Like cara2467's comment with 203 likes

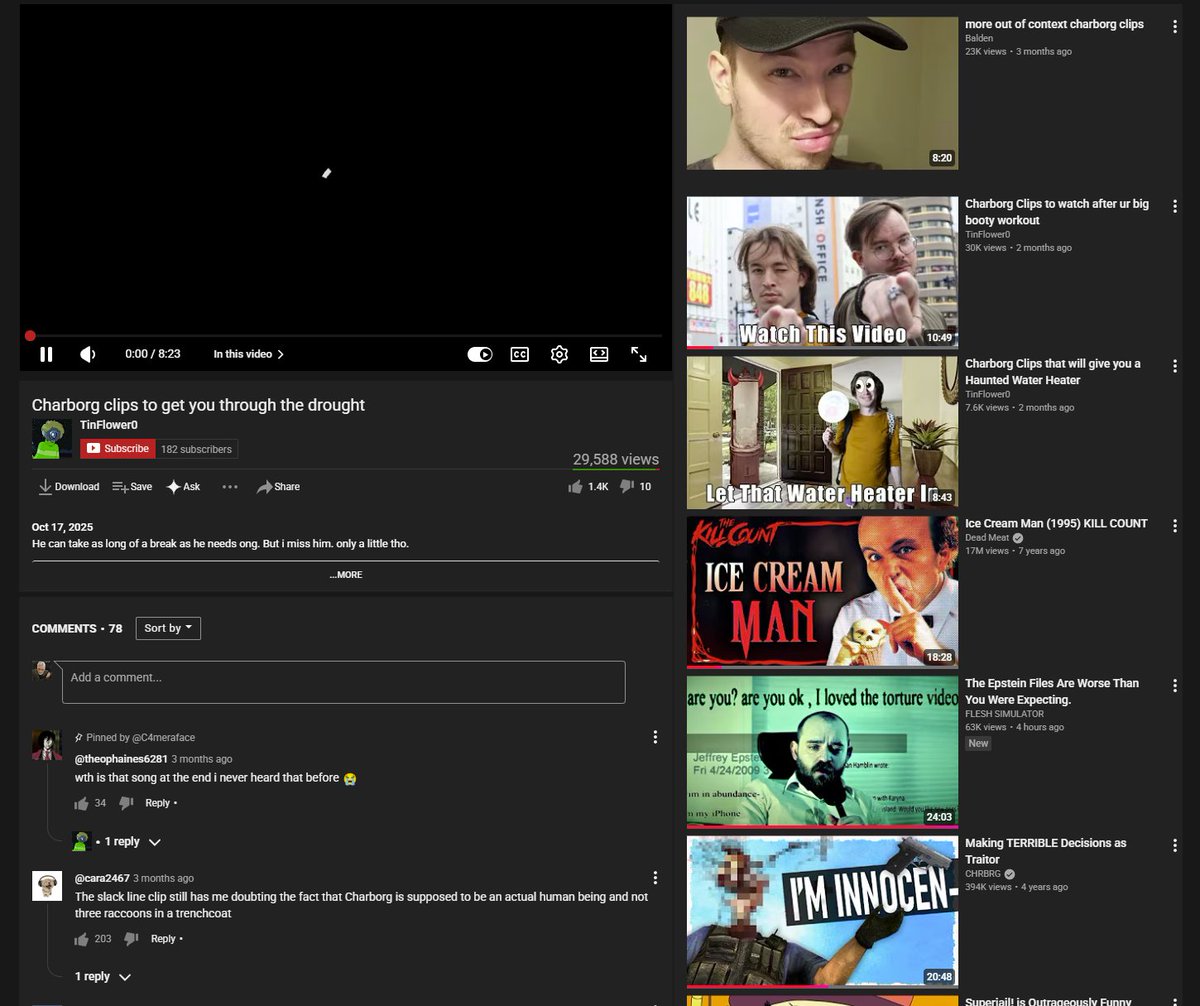coord(81,939)
